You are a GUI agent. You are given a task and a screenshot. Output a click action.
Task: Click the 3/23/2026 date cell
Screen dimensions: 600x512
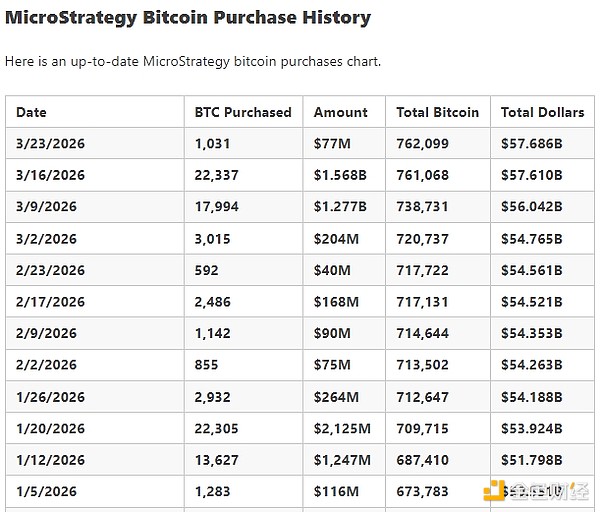[x=50, y=144]
